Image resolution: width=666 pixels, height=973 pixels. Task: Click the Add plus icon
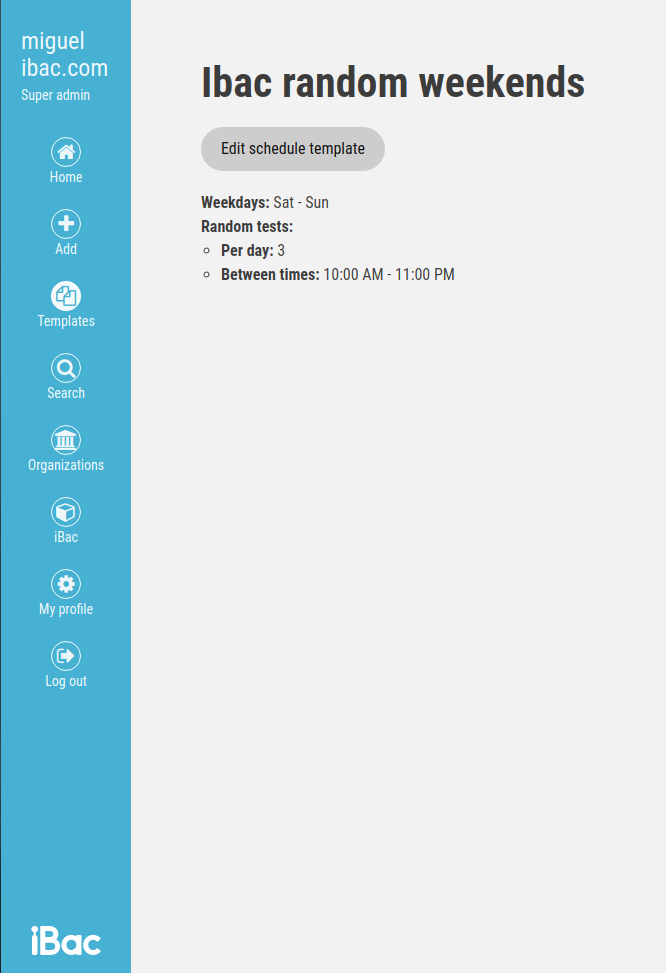point(66,224)
